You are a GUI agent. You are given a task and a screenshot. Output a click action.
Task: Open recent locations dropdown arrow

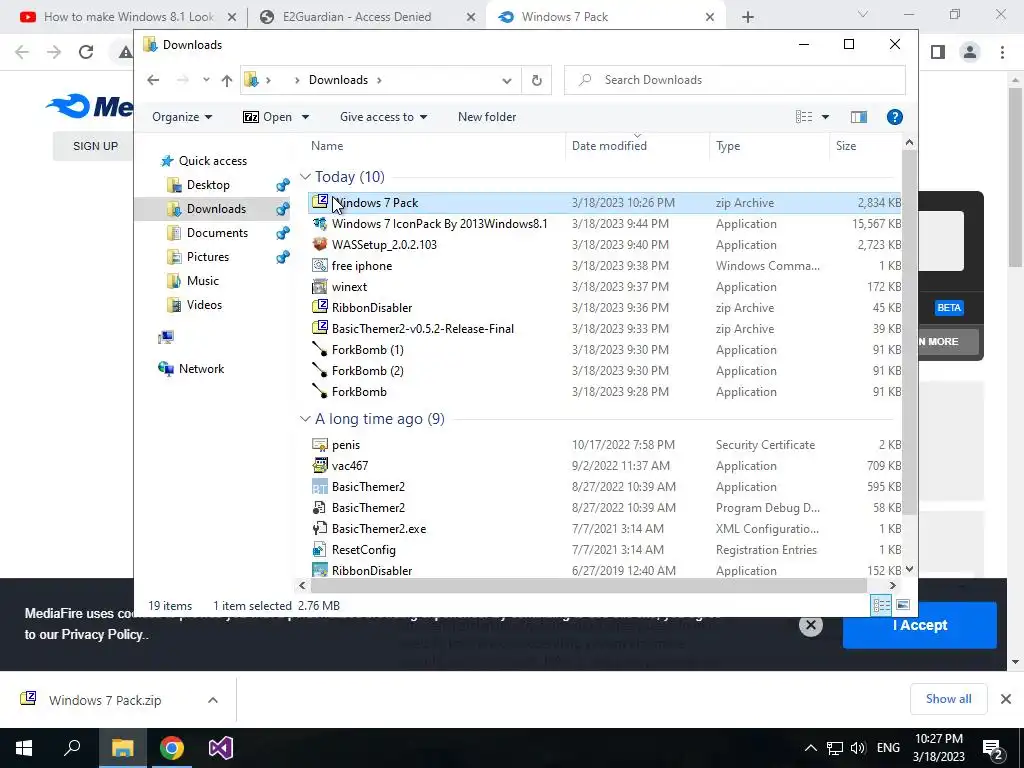(x=206, y=80)
